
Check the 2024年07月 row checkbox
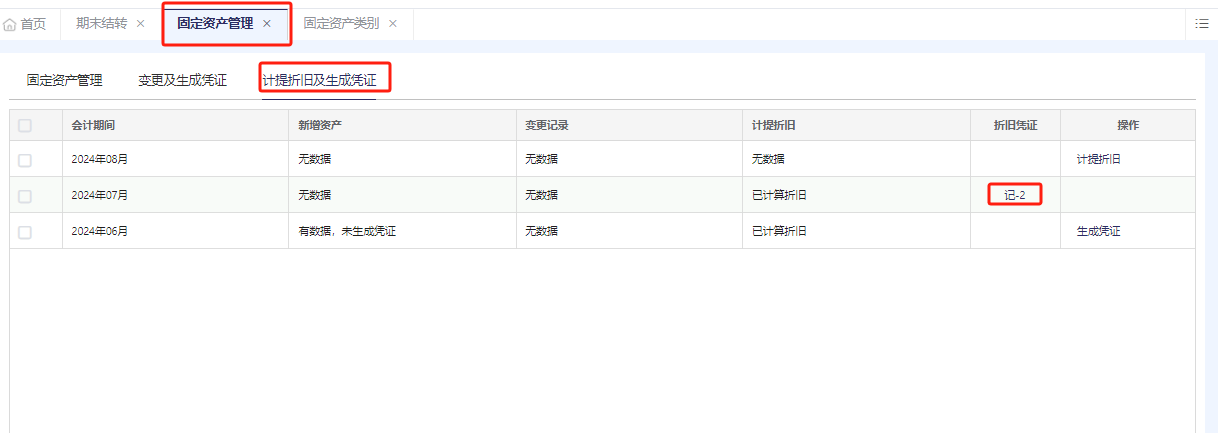click(x=25, y=196)
